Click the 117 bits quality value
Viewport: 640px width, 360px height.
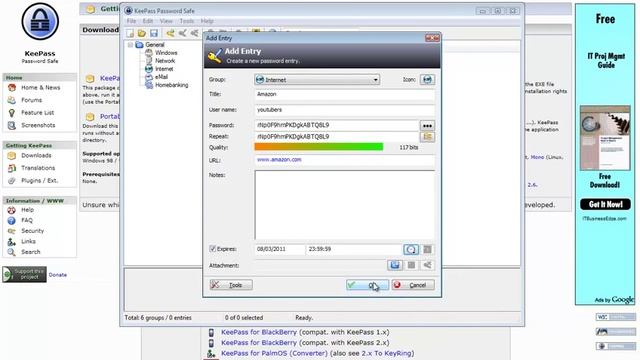click(409, 147)
